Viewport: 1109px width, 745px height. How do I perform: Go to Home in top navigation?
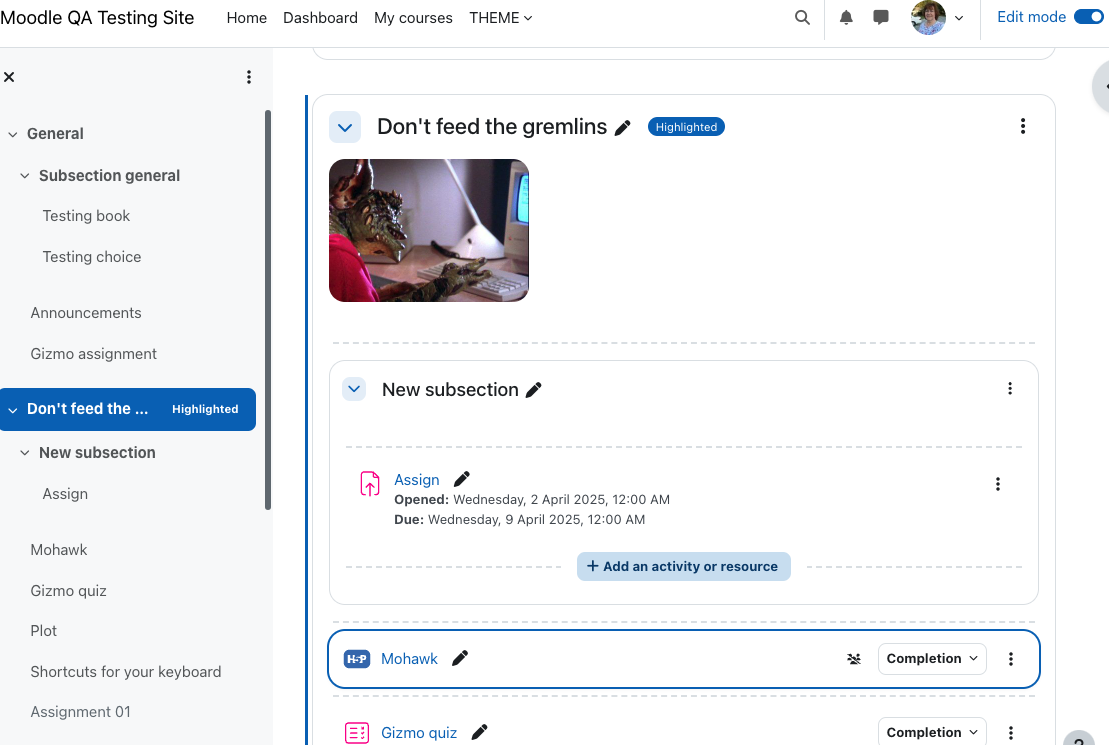pos(247,18)
